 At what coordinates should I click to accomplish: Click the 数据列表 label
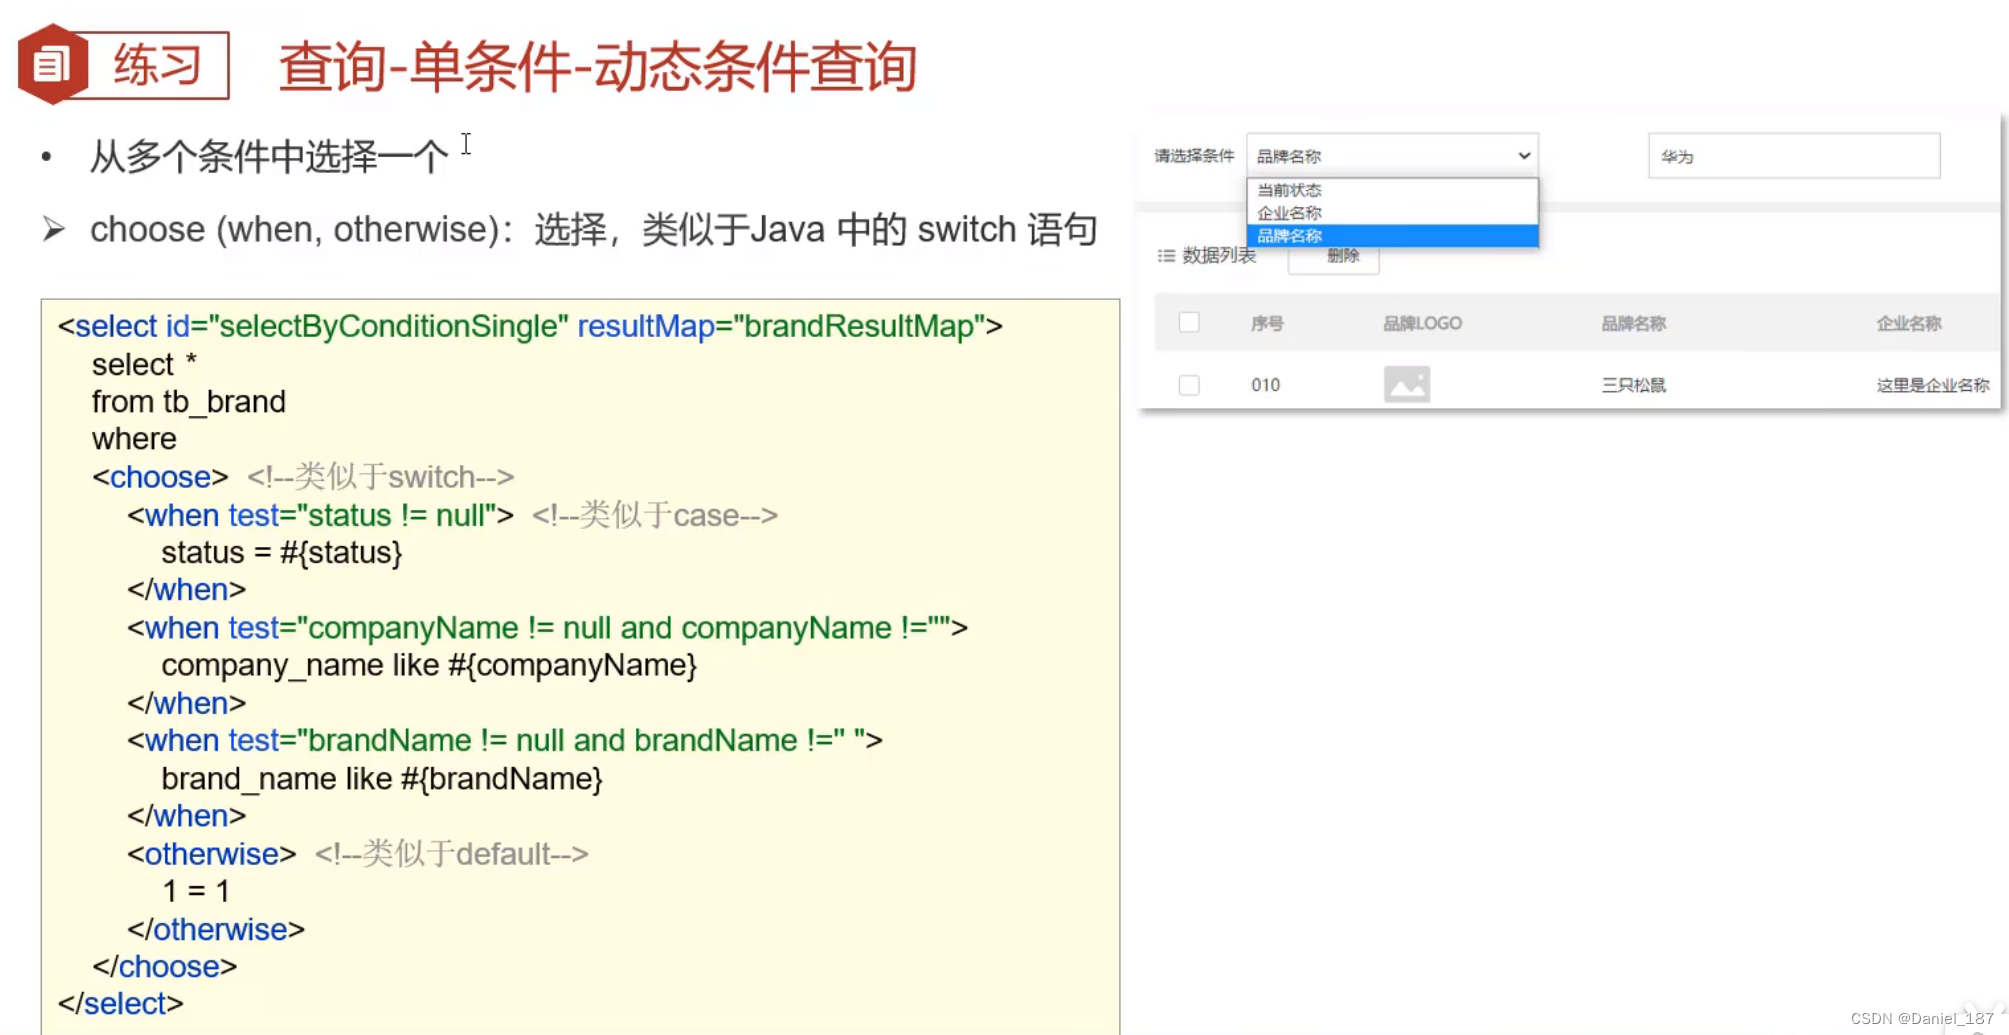pyautogui.click(x=1219, y=256)
